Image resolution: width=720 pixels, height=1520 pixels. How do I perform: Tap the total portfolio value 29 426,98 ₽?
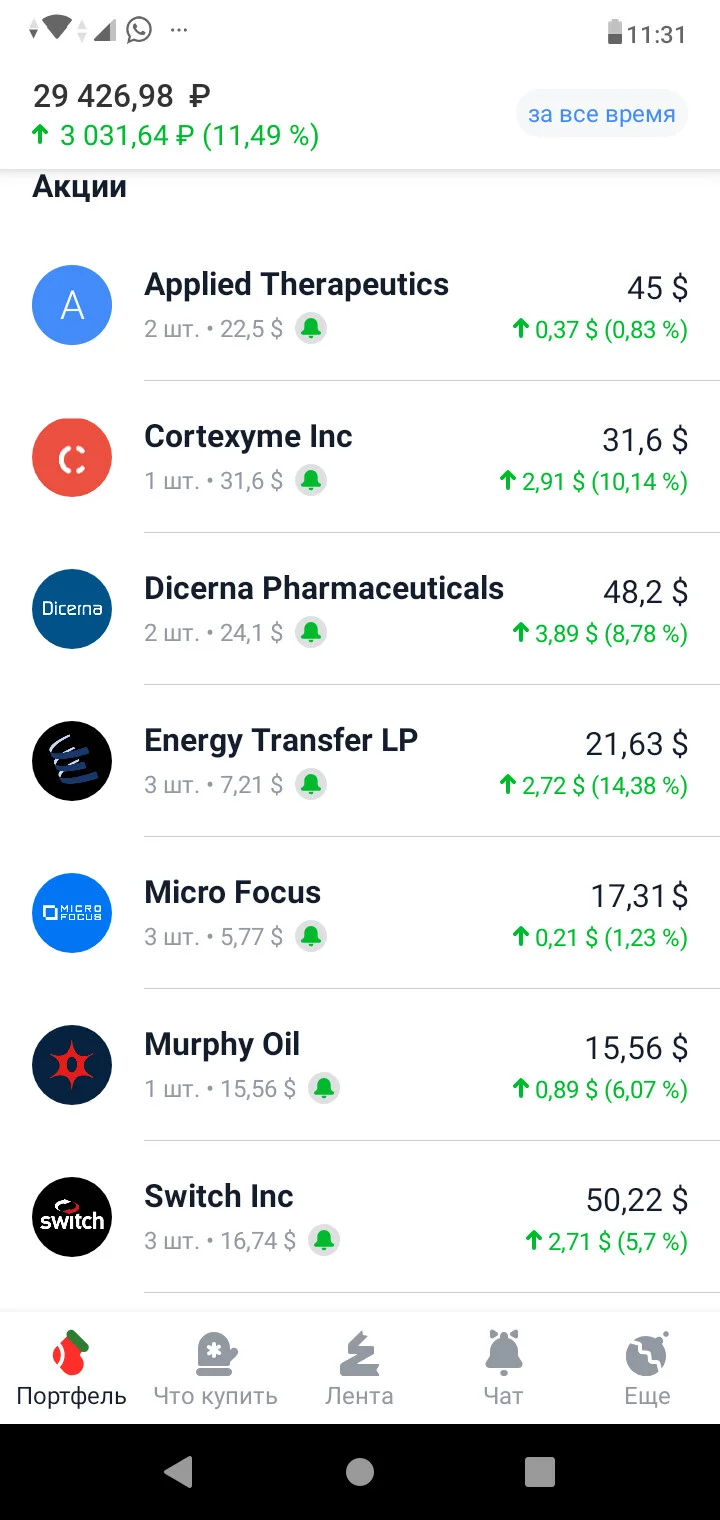(122, 96)
